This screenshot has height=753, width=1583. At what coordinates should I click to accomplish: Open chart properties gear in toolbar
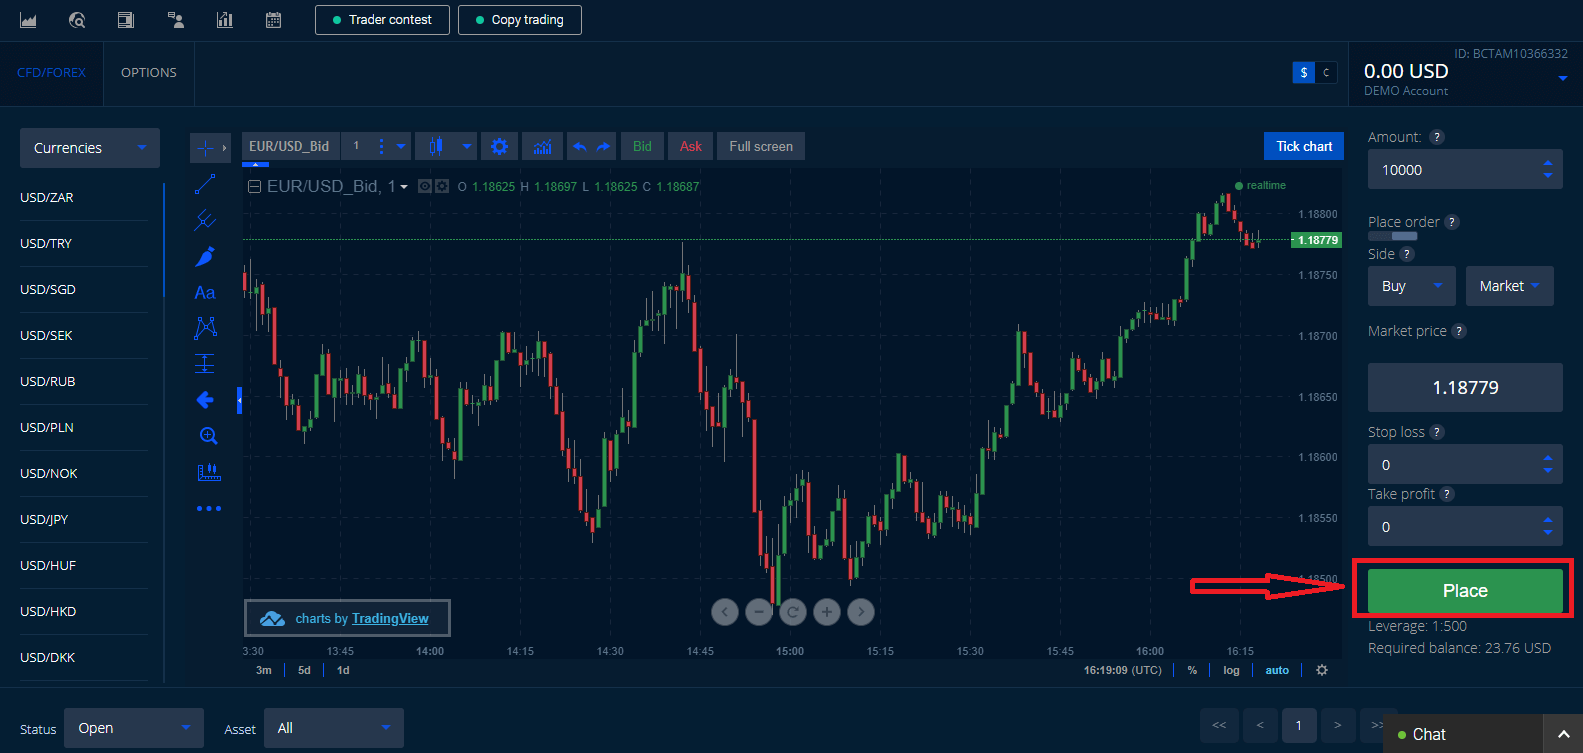click(x=499, y=147)
